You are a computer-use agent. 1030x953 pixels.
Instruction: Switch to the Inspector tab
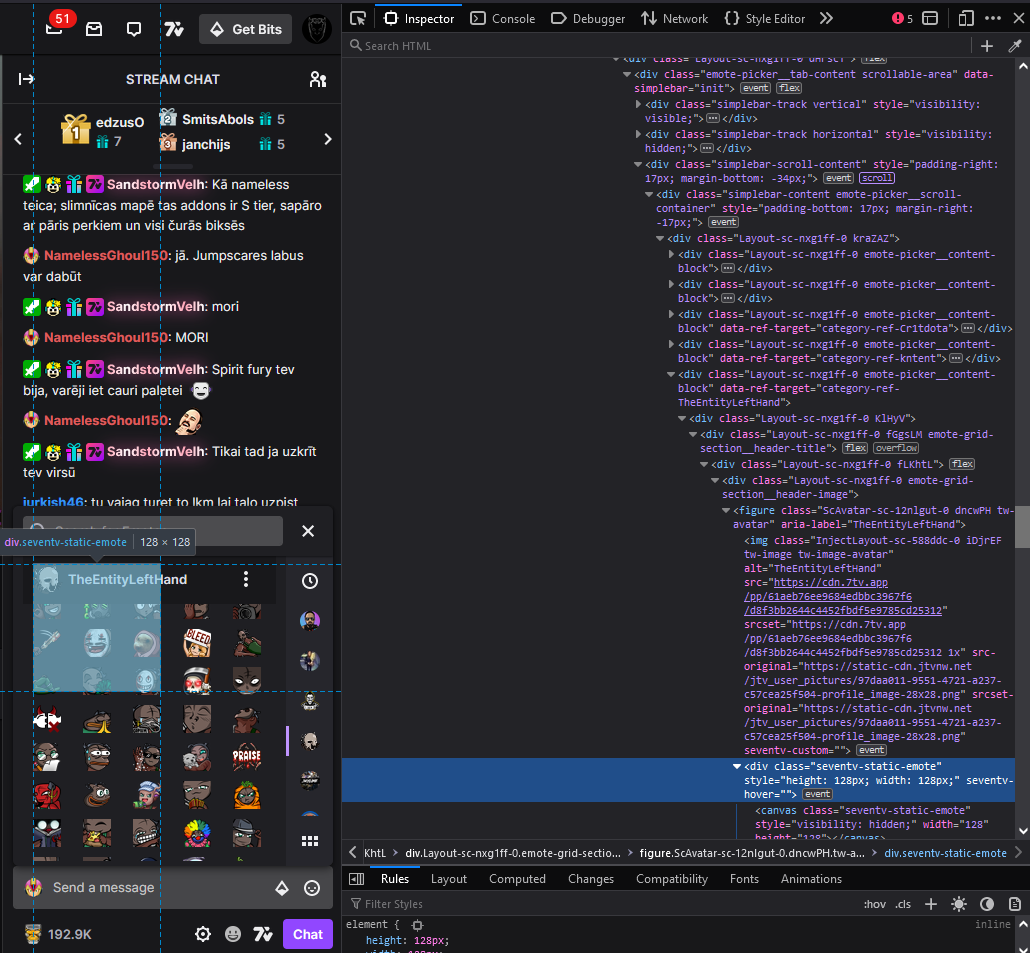[x=419, y=18]
